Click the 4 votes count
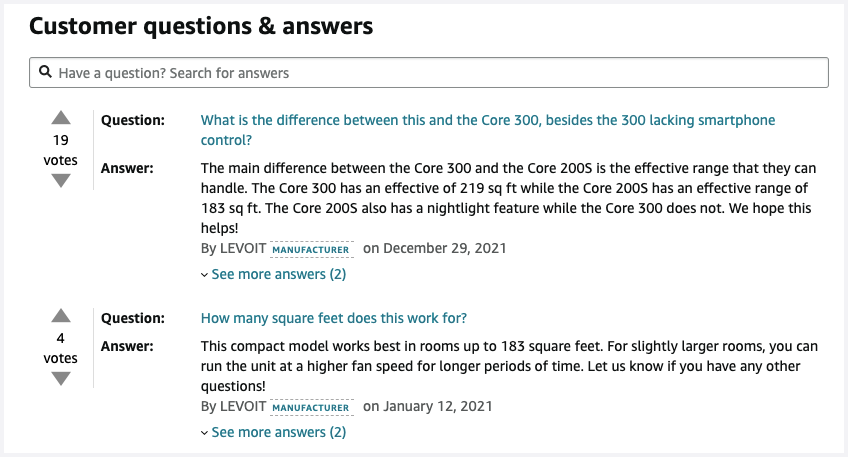The width and height of the screenshot is (848, 457). pos(61,339)
